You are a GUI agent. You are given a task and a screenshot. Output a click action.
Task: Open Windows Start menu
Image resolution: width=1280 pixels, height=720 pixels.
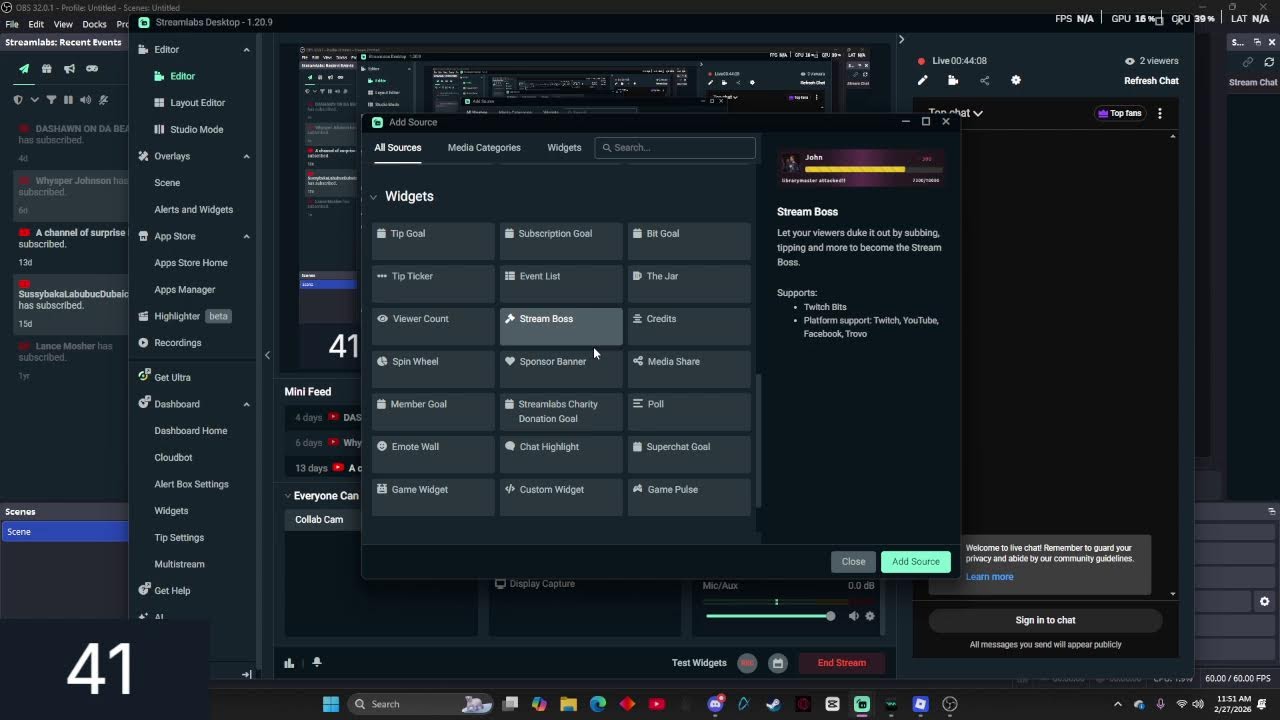pyautogui.click(x=331, y=704)
